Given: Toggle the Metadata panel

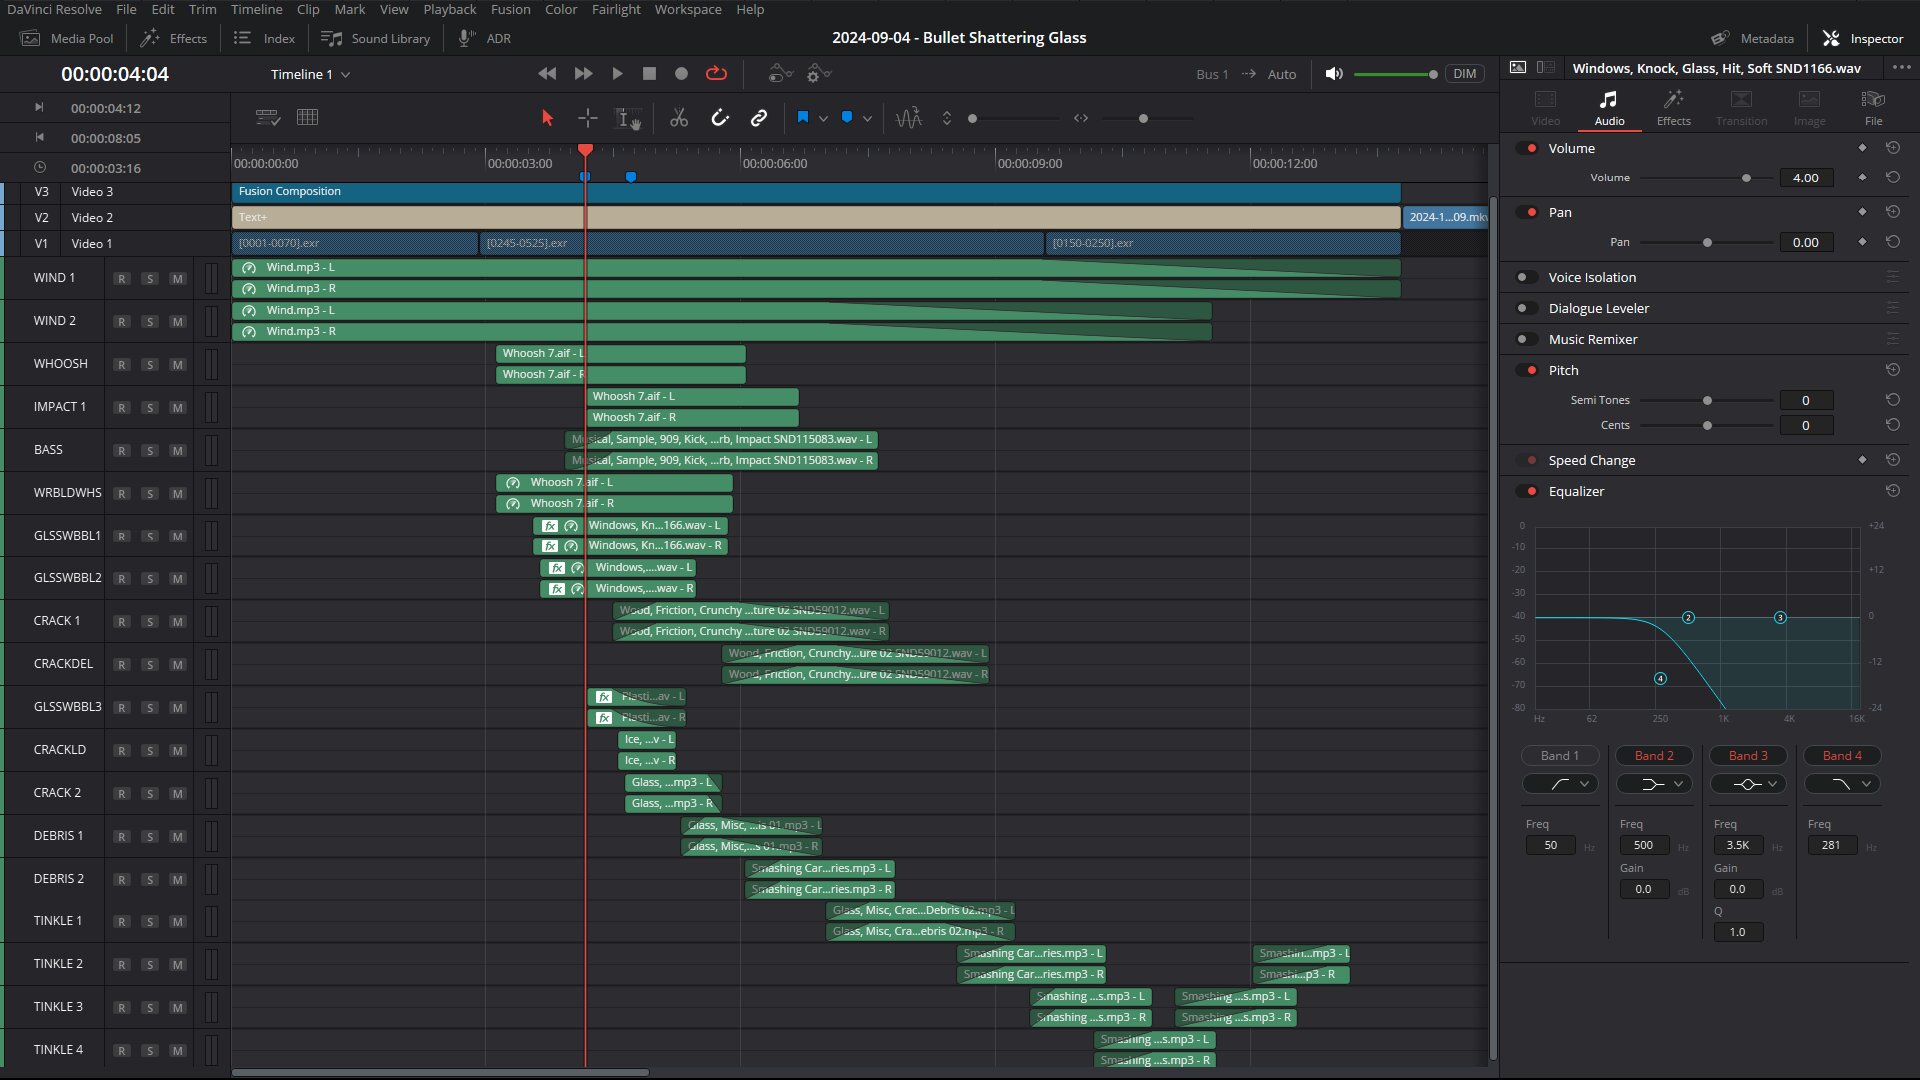Looking at the screenshot, I should 1752,38.
